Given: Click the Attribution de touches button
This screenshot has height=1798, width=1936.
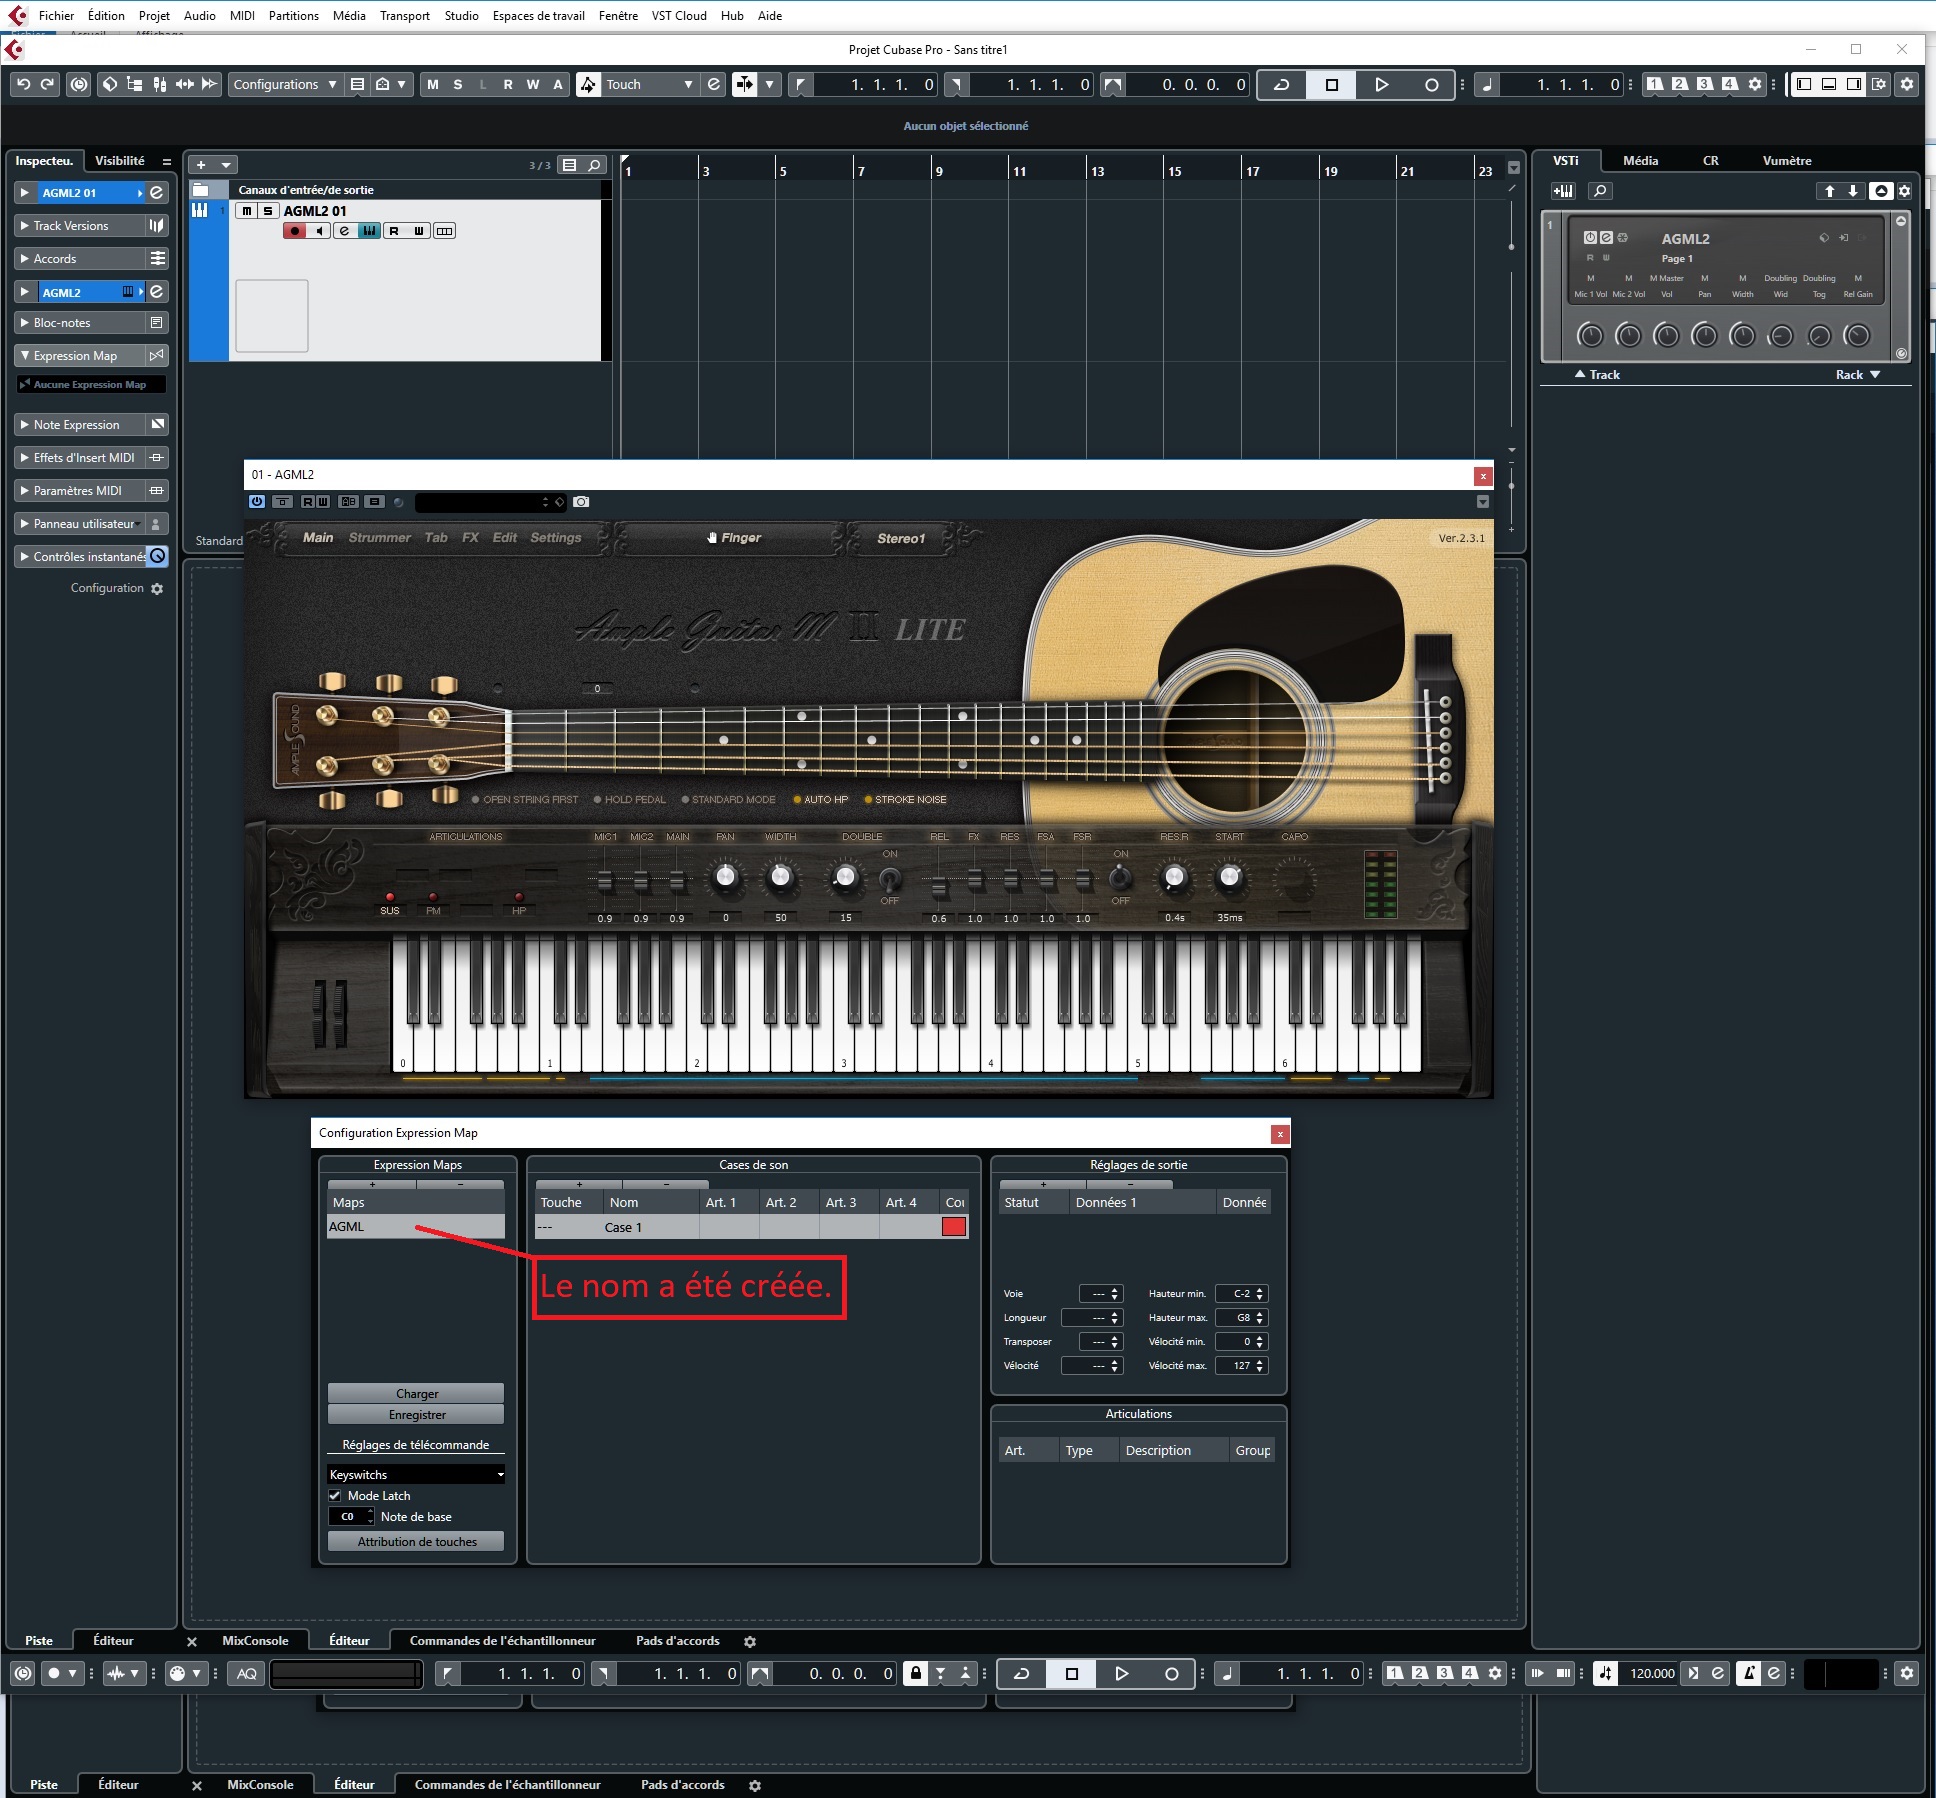Looking at the screenshot, I should point(416,1541).
